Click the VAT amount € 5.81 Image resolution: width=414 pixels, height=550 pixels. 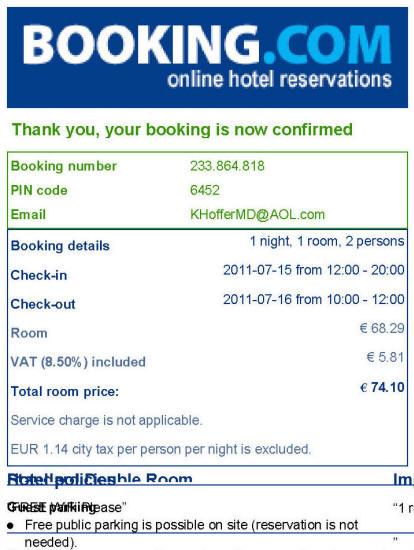[386, 357]
